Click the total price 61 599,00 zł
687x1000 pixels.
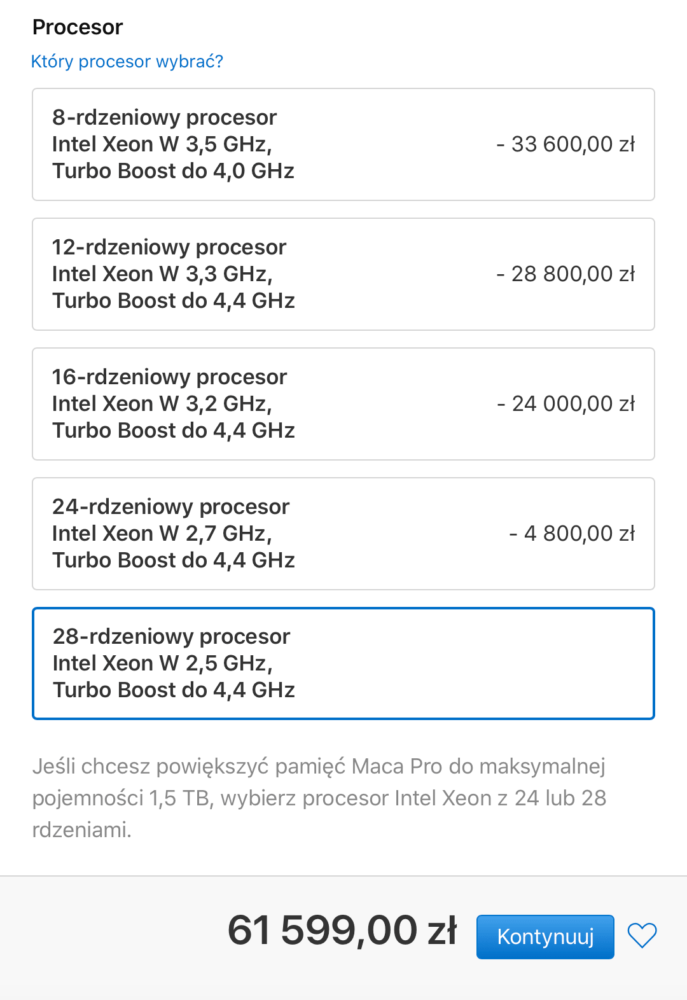342,930
